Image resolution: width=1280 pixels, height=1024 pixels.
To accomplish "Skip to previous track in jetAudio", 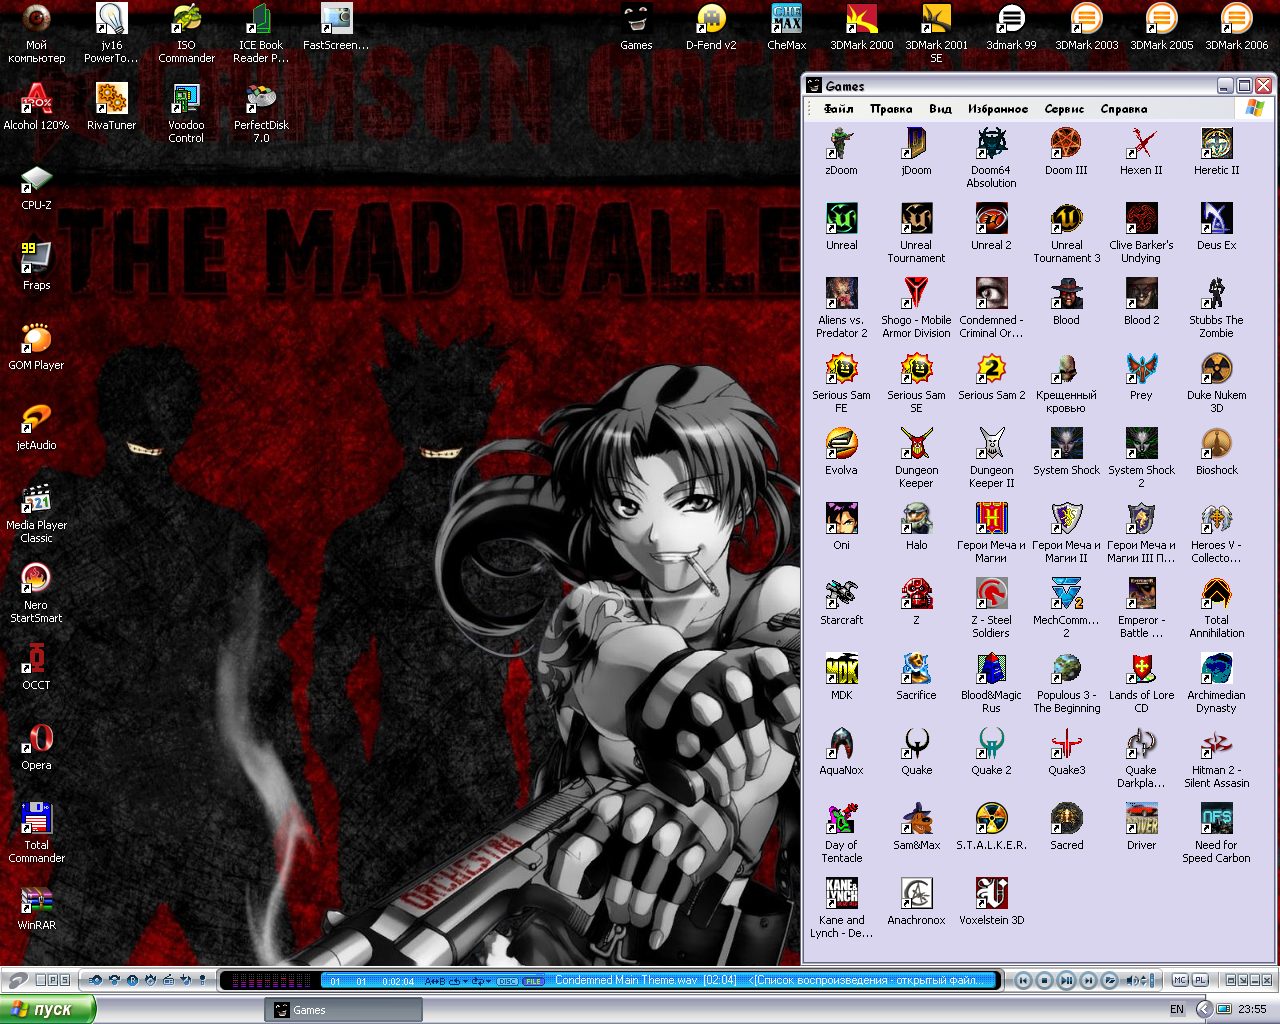I will point(1022,981).
